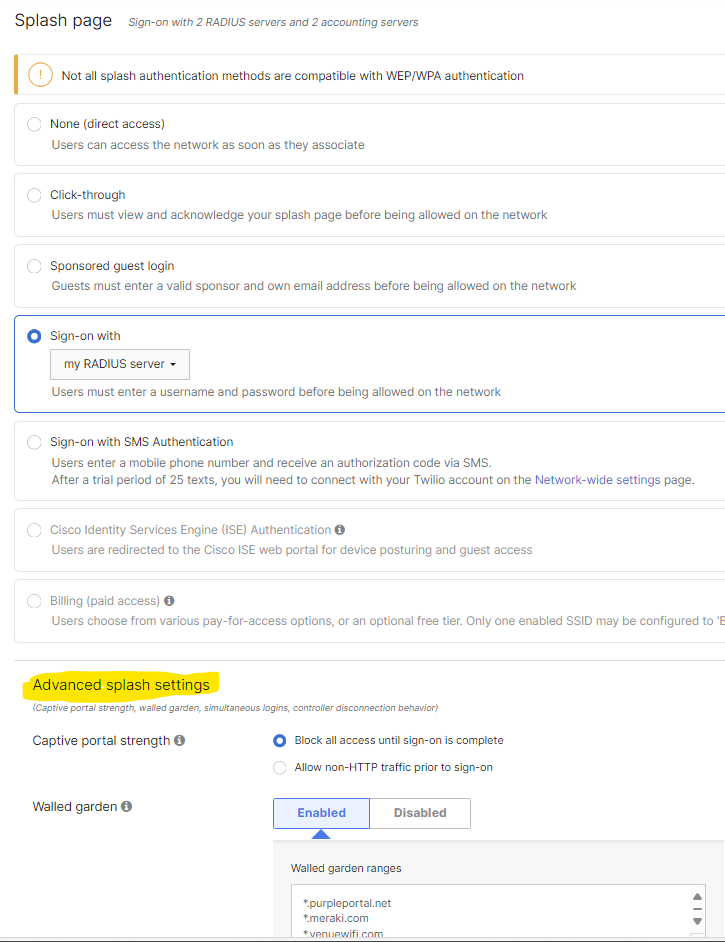This screenshot has height=942, width=725.
Task: Open the Network-wide settings link
Action: click(x=597, y=480)
